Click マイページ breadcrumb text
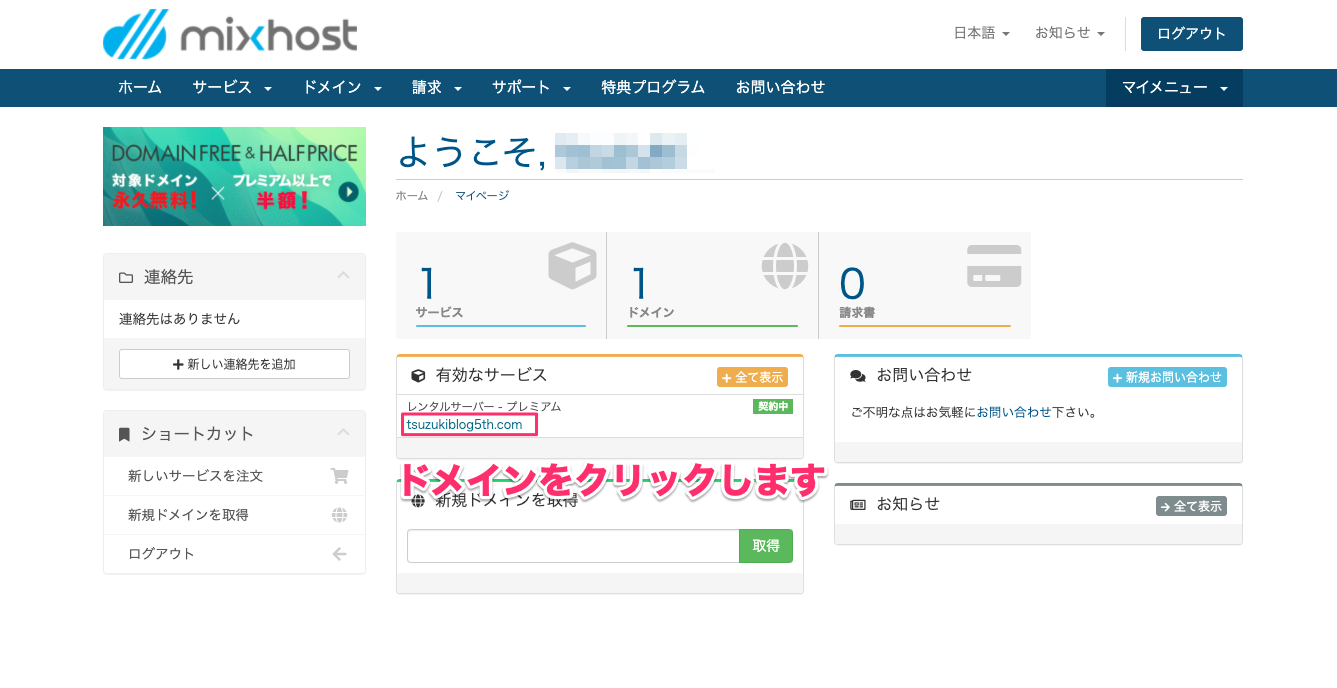Image resolution: width=1337 pixels, height=688 pixels. point(482,195)
